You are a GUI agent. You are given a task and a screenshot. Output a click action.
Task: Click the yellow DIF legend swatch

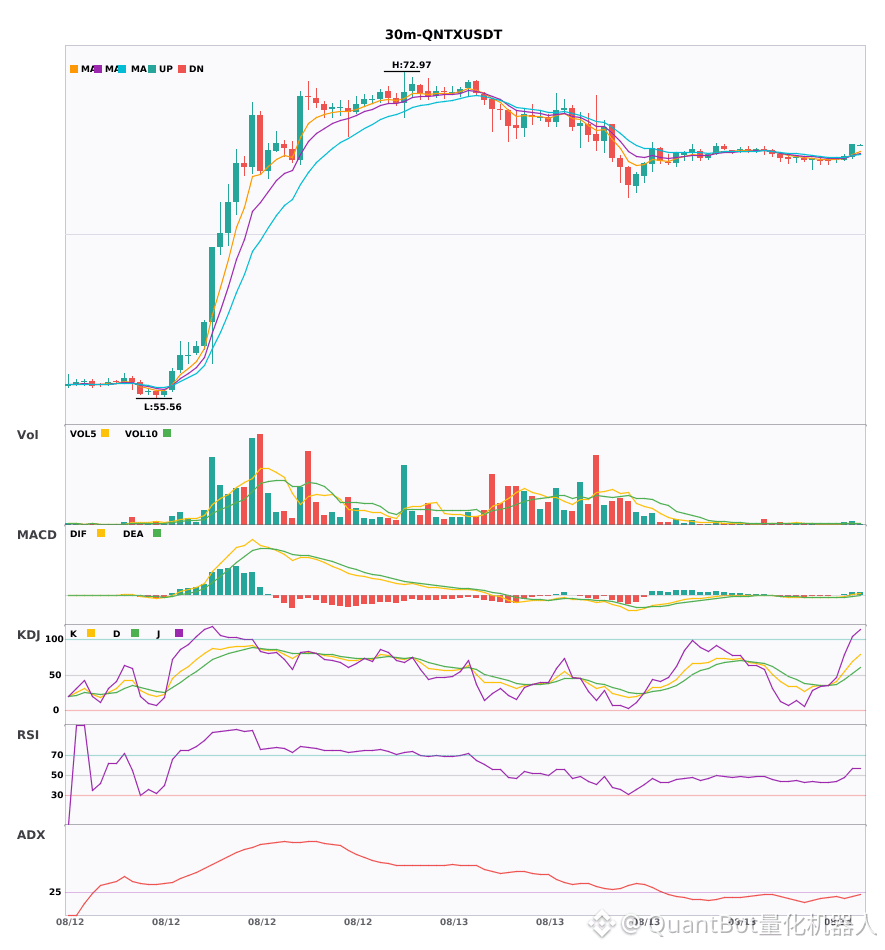coord(101,533)
